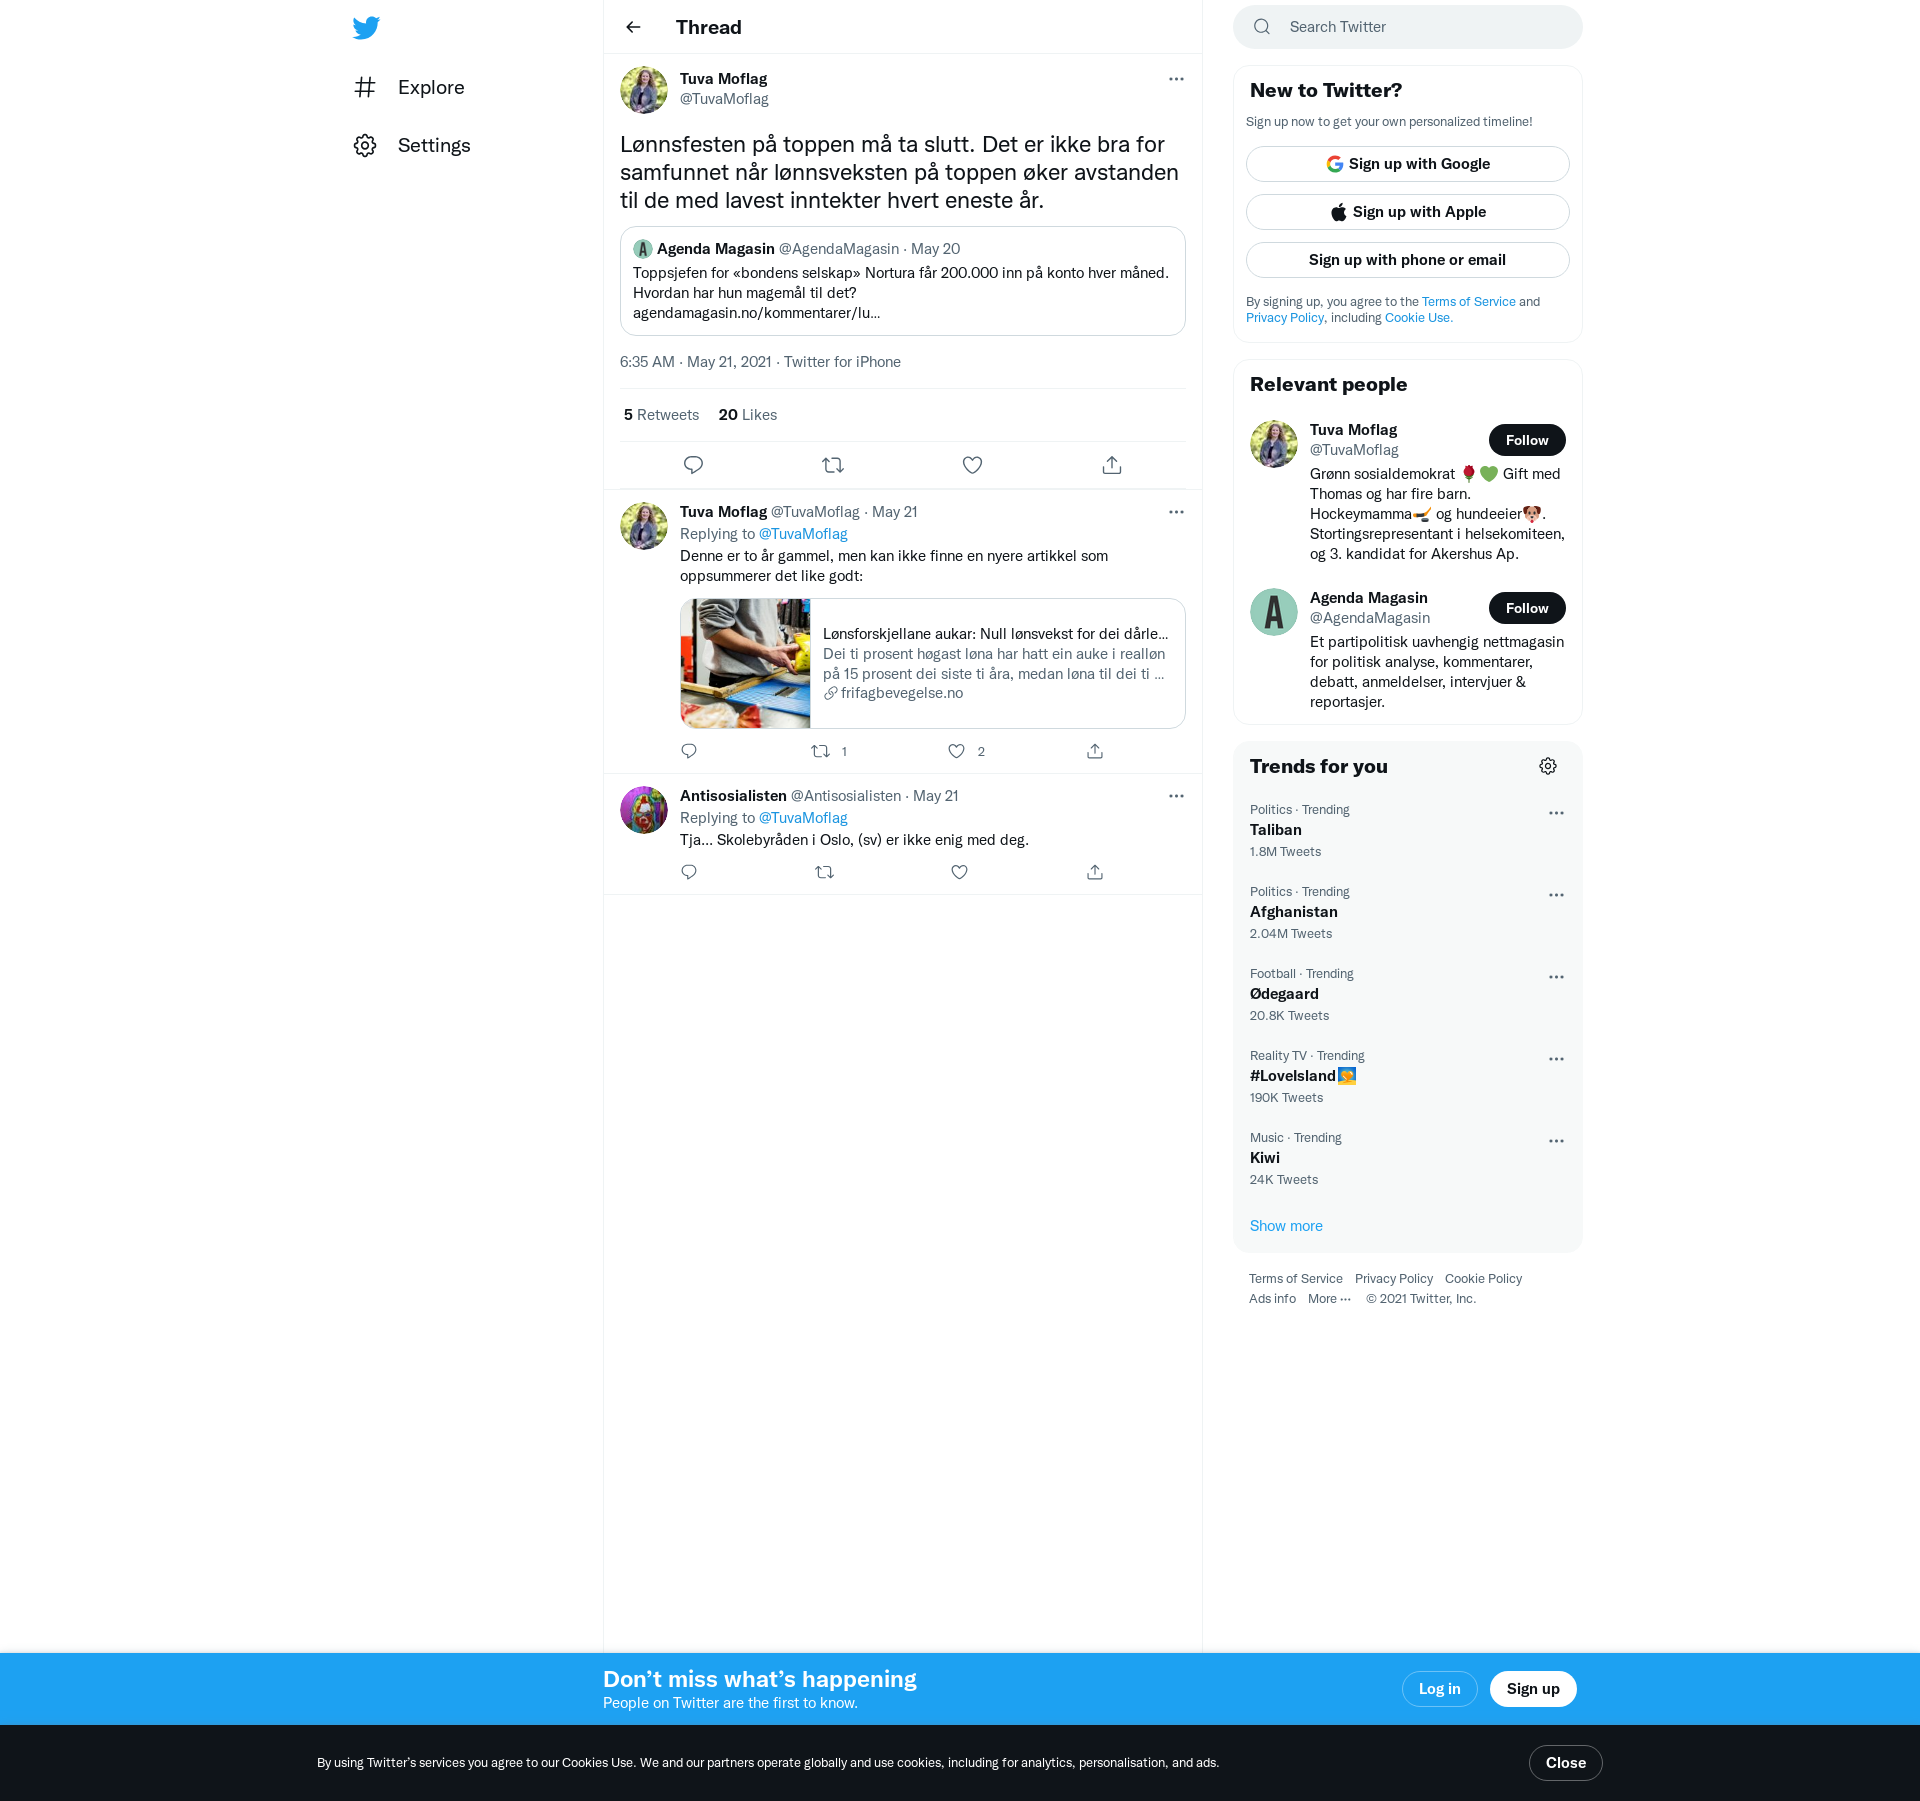Like the main tweet
This screenshot has width=1920, height=1801.
click(972, 465)
